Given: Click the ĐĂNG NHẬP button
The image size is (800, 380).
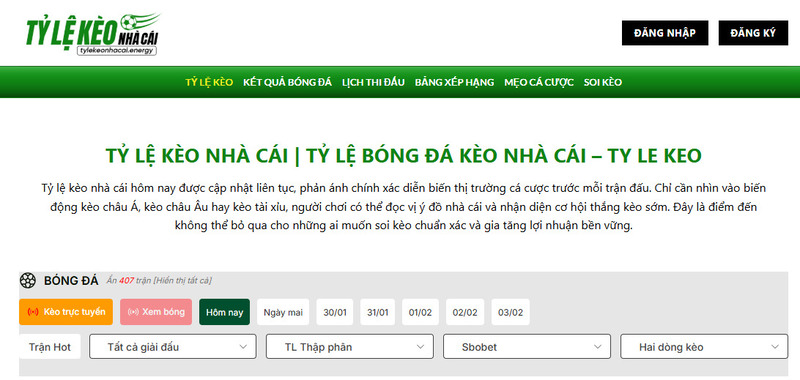Looking at the screenshot, I should click(665, 33).
